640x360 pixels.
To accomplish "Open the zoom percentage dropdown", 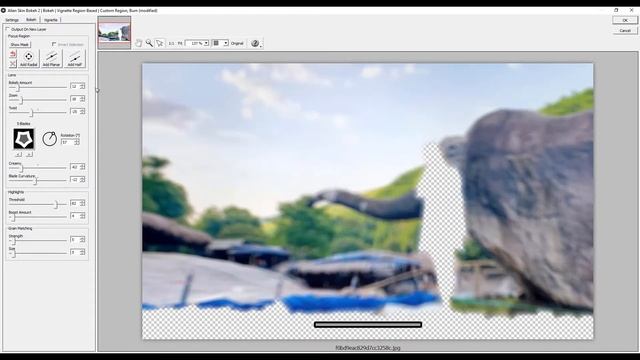I will (x=206, y=43).
